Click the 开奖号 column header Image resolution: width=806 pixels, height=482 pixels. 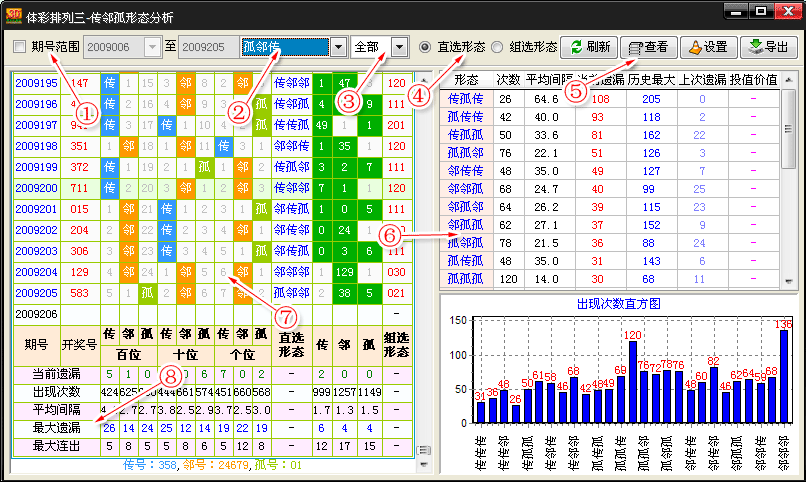pos(79,344)
